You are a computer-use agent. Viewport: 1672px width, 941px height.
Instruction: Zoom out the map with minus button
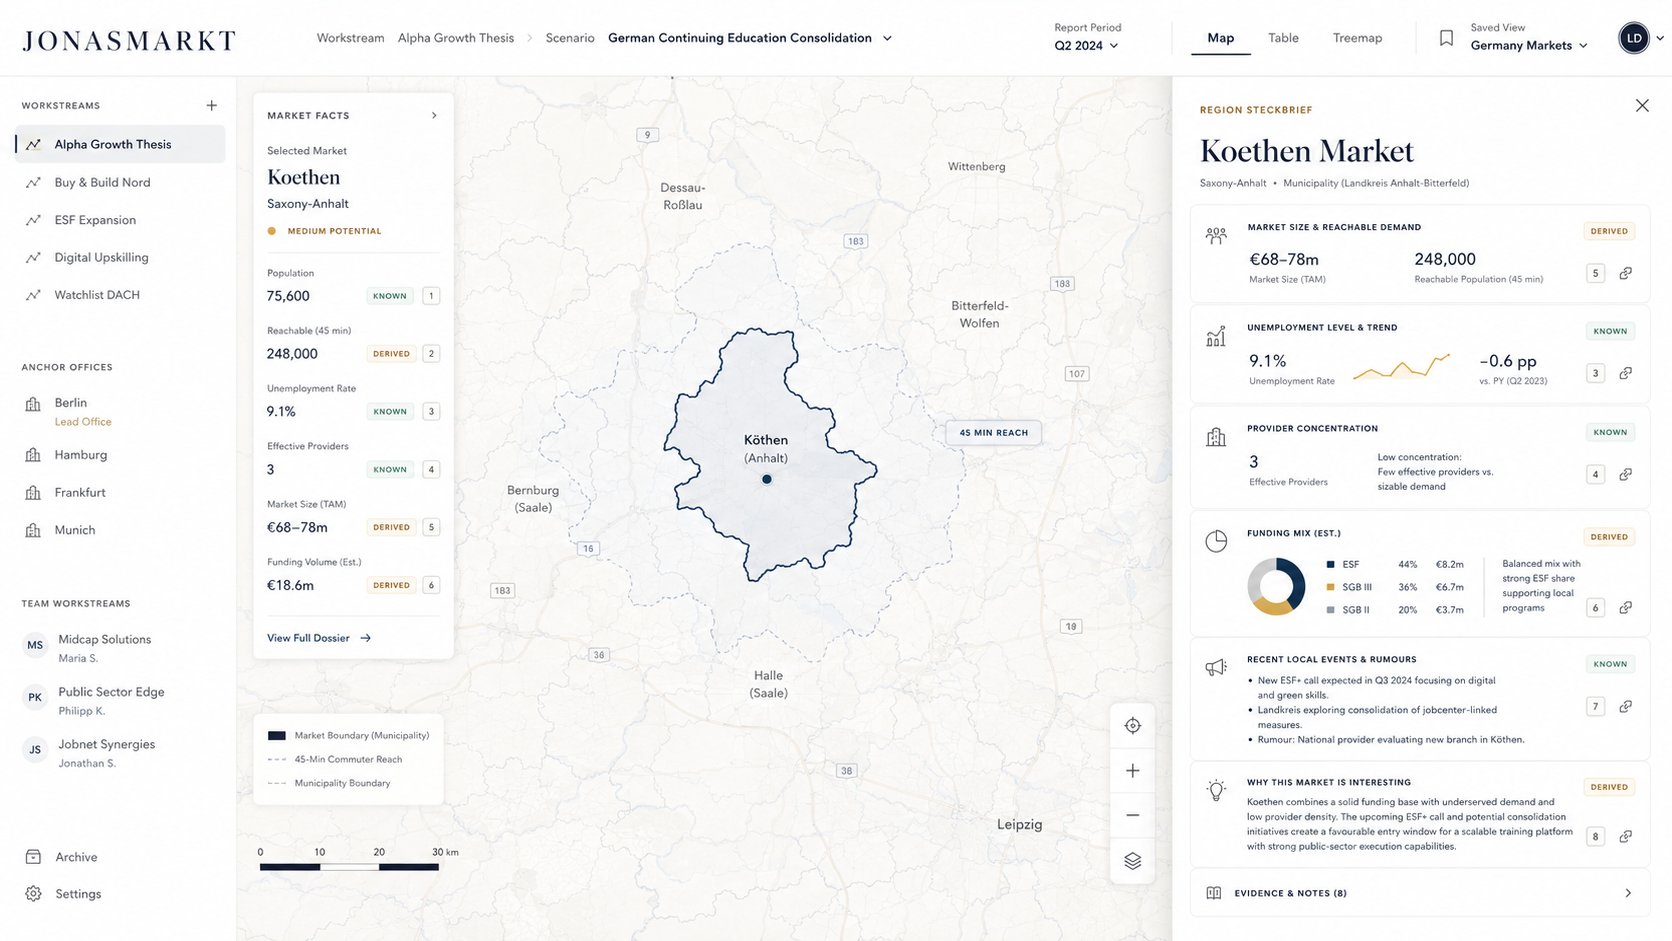(1132, 815)
